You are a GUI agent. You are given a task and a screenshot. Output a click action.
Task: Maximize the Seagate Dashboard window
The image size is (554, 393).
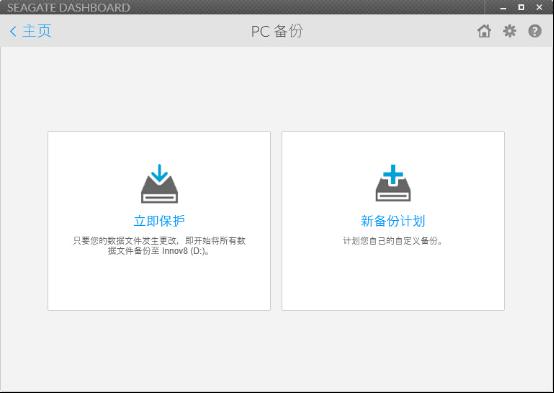point(521,7)
